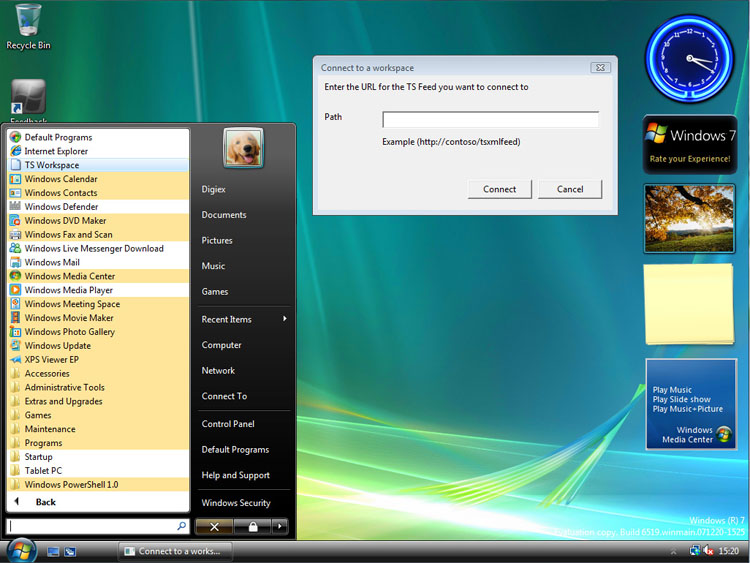The height and width of the screenshot is (563, 750).
Task: Click the Path input field
Action: point(490,119)
